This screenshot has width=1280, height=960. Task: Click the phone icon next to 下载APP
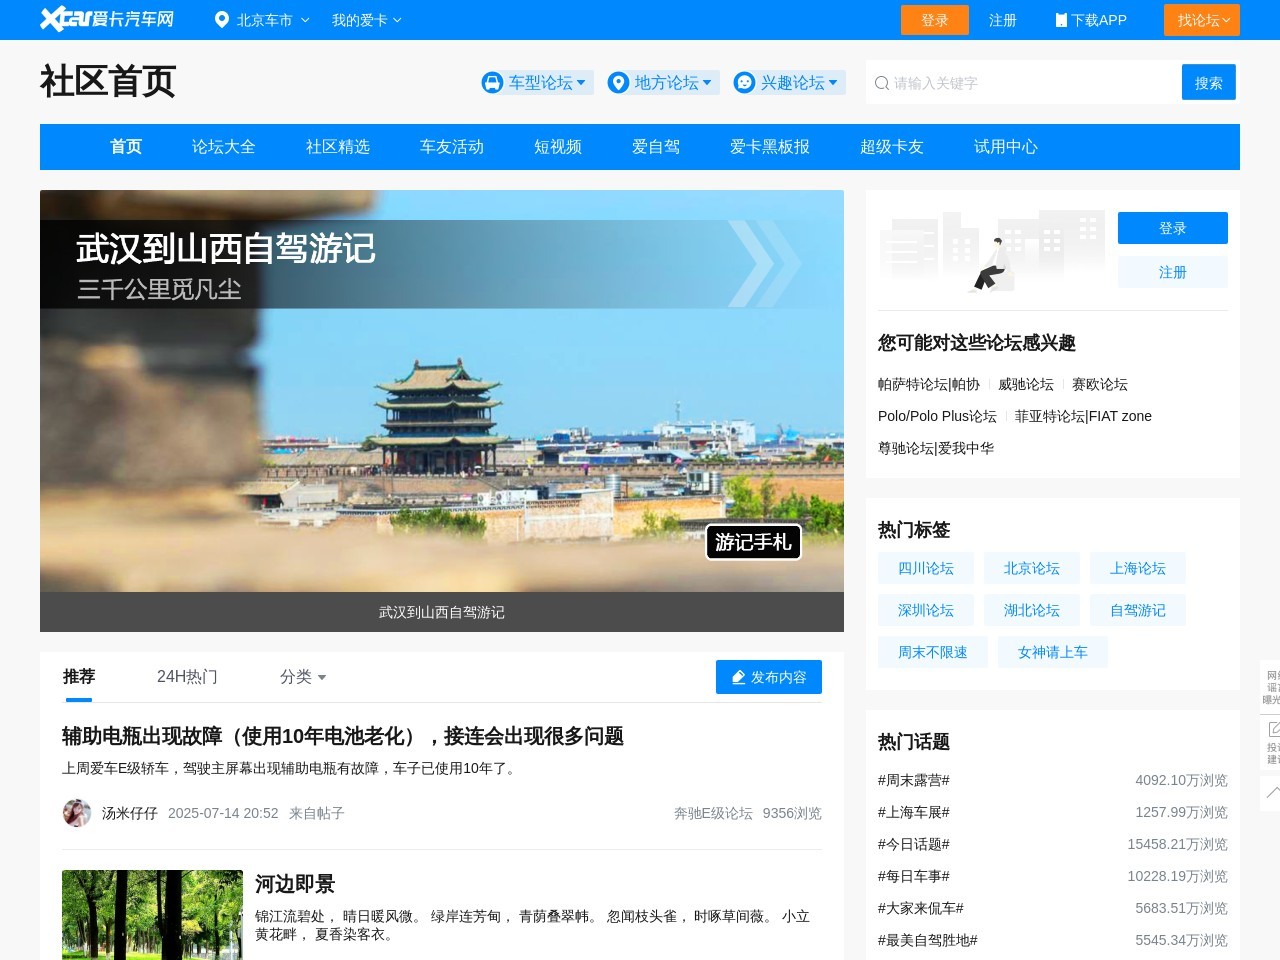click(1061, 20)
